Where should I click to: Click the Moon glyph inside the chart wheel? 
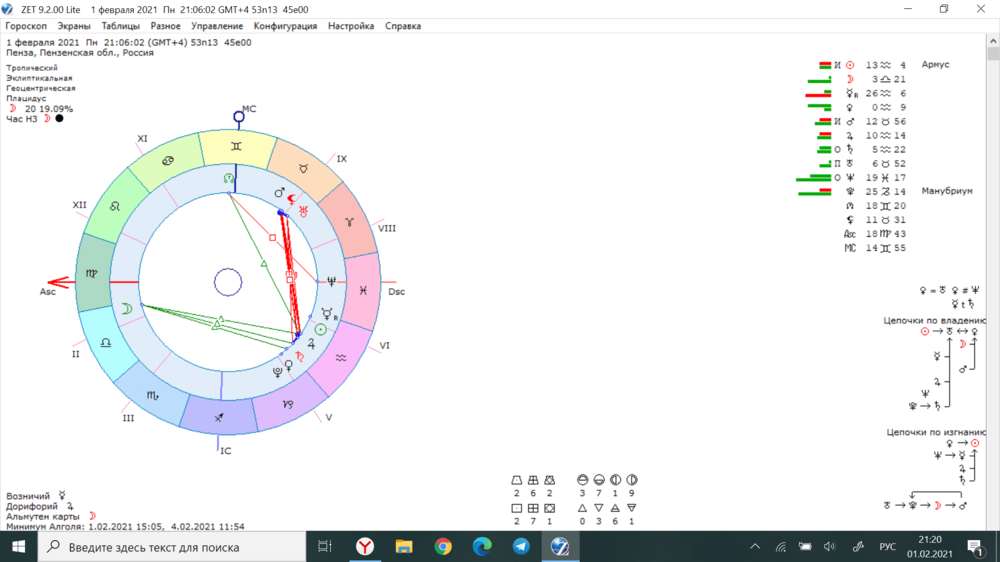click(127, 309)
